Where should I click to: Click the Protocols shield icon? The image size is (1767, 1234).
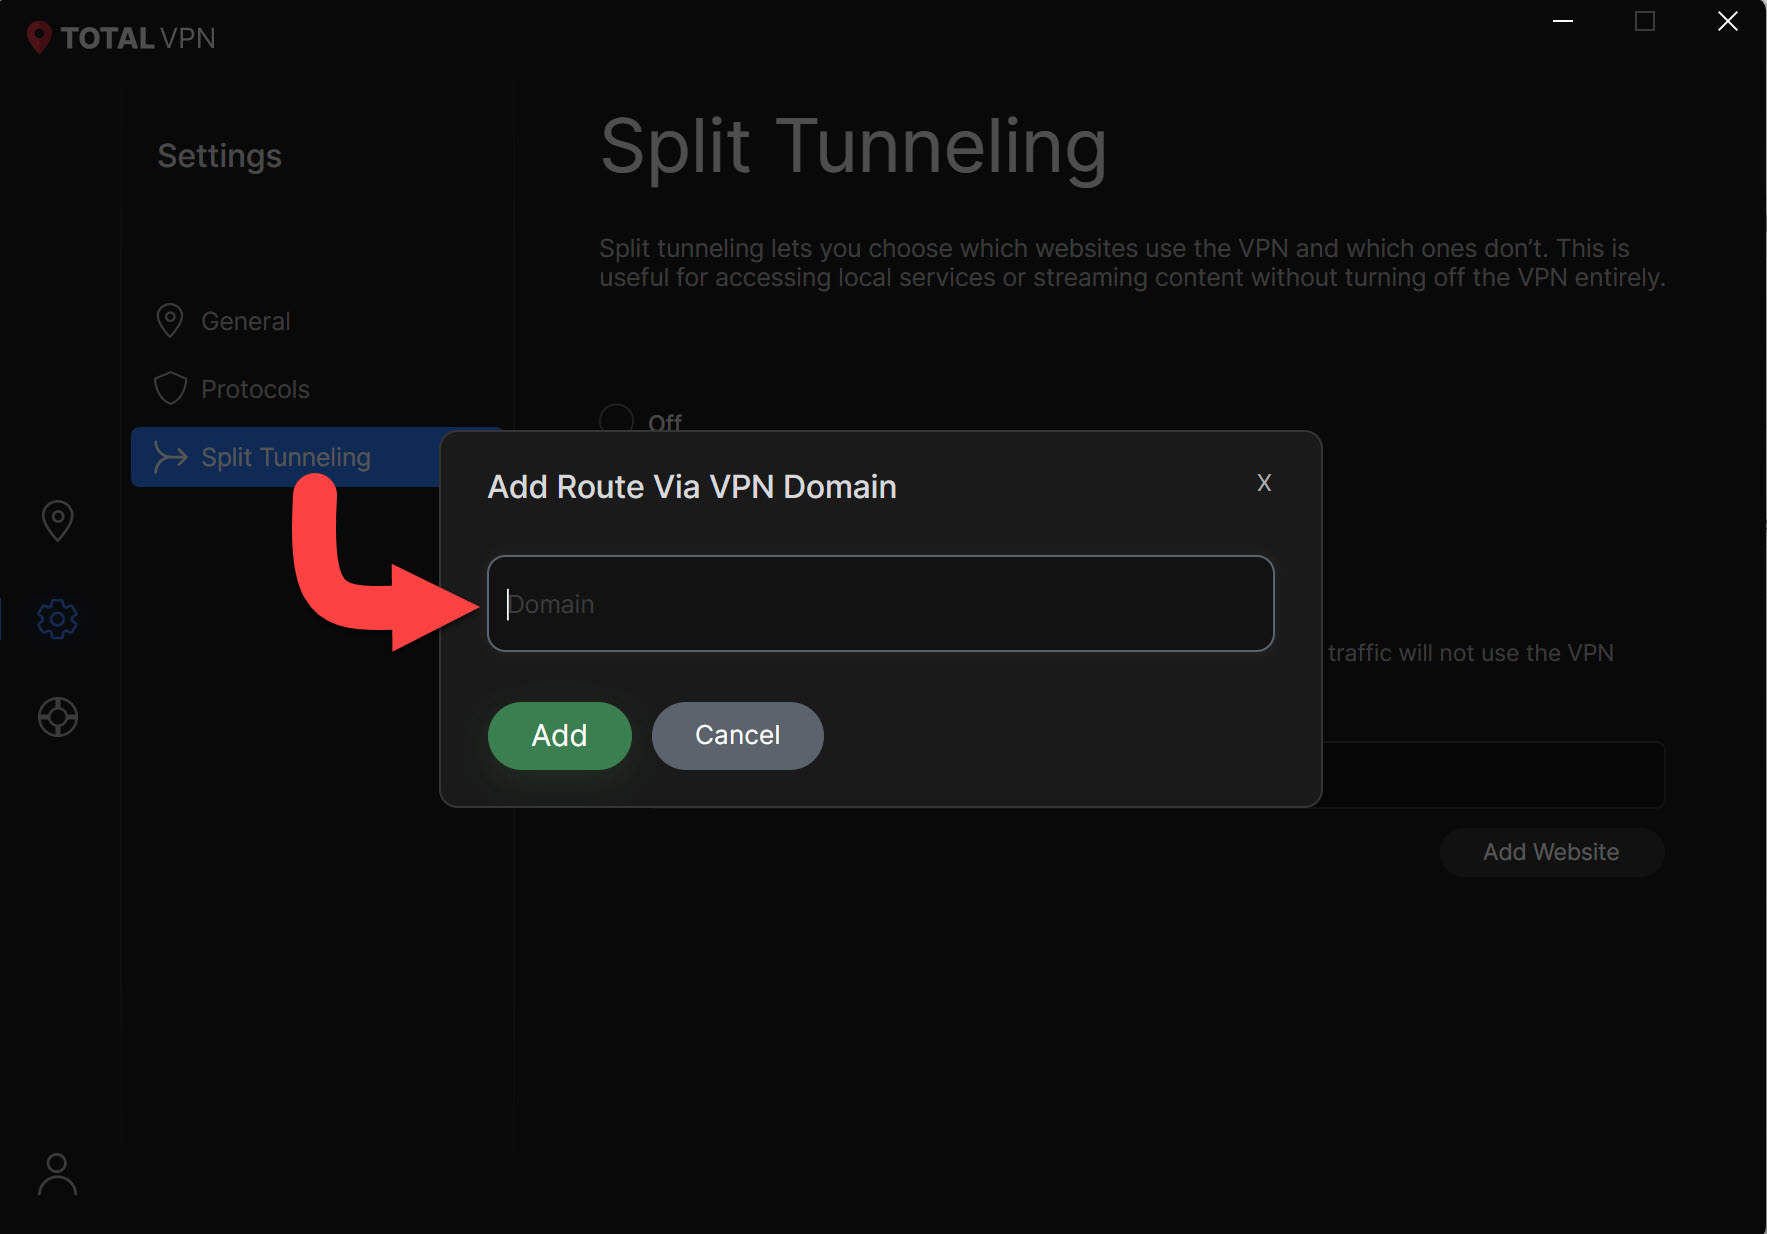tap(171, 389)
